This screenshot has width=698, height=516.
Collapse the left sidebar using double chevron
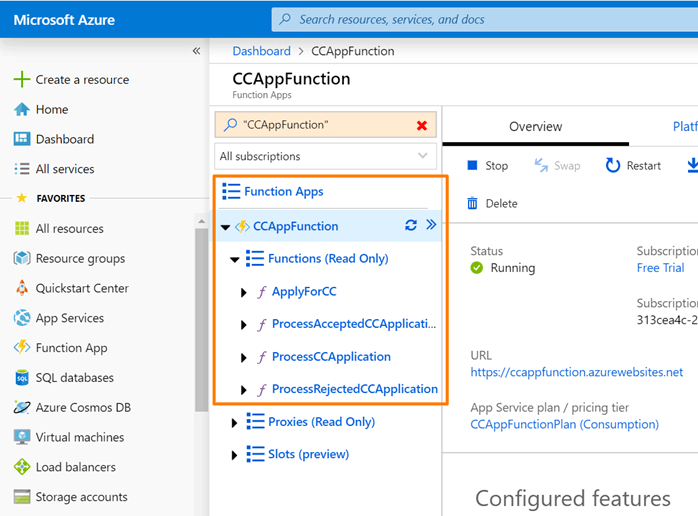click(x=196, y=51)
